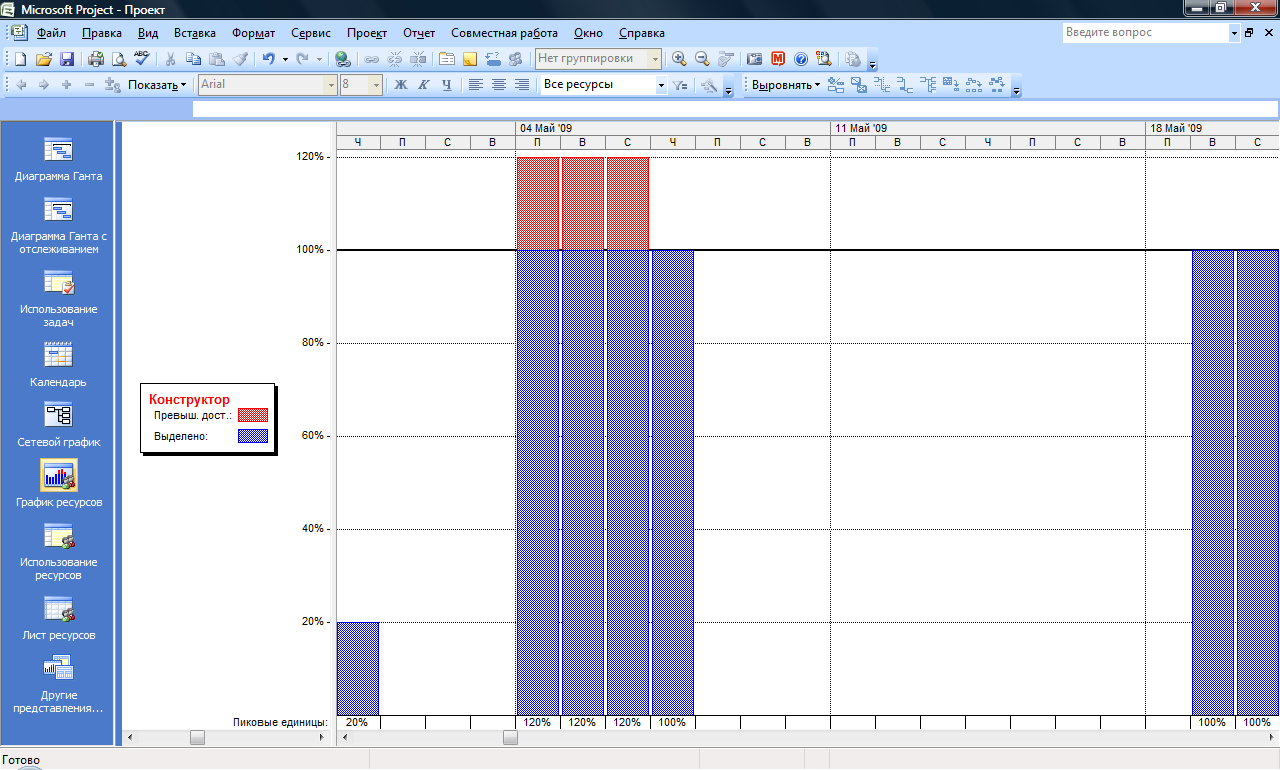Screen dimensions: 1280x770
Task: Click the 04 Май '09 week header
Action: click(x=673, y=128)
